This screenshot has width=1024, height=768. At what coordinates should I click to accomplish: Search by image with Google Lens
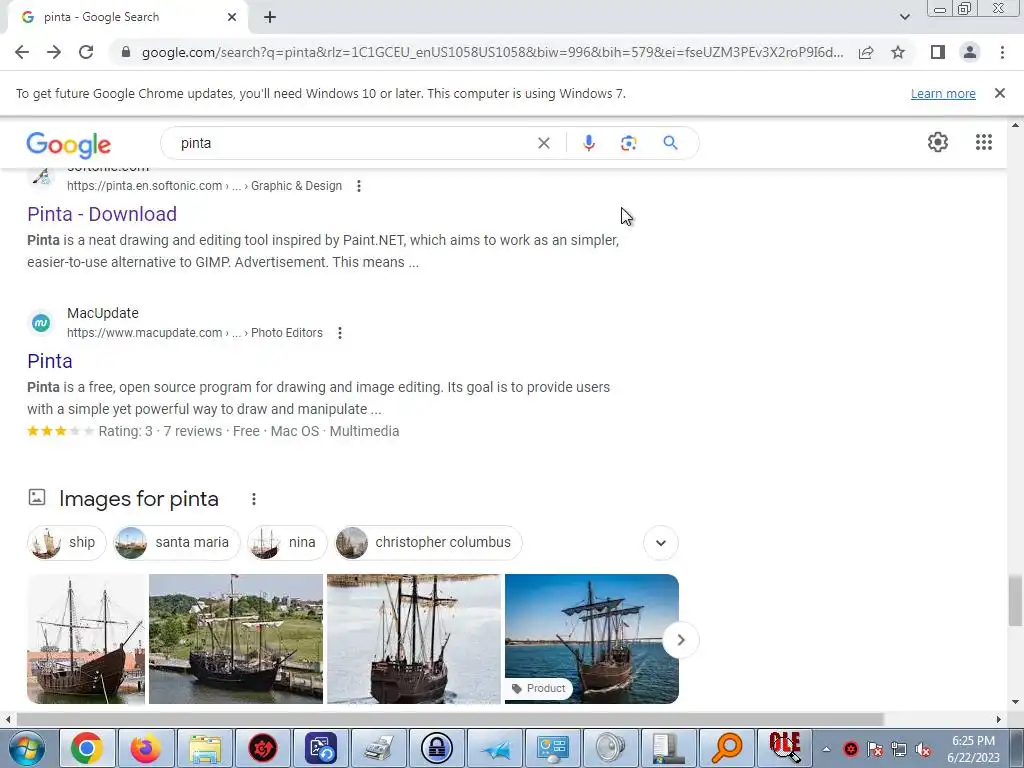(x=628, y=143)
